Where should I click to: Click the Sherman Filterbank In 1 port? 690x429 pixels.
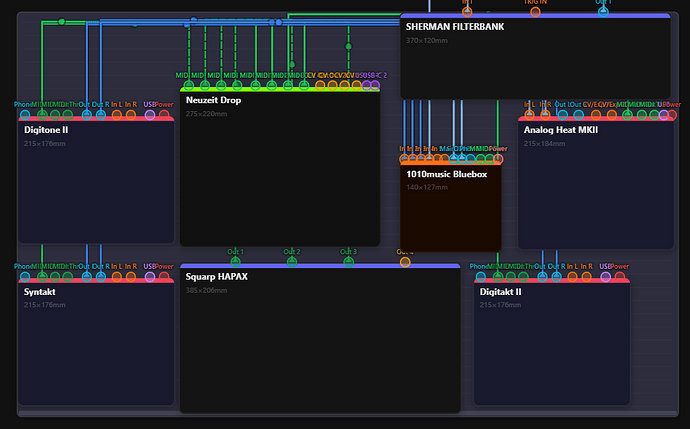[x=467, y=12]
